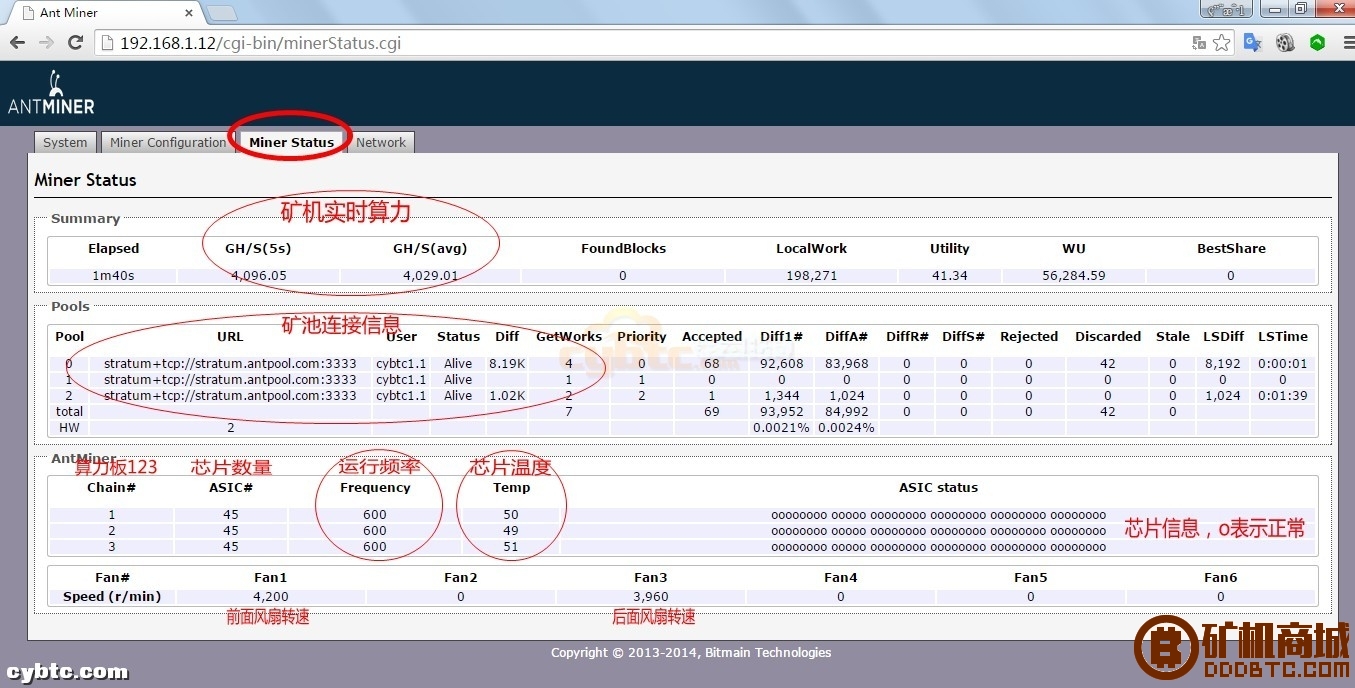
Task: Open the Miner Configuration tab
Action: coord(168,142)
